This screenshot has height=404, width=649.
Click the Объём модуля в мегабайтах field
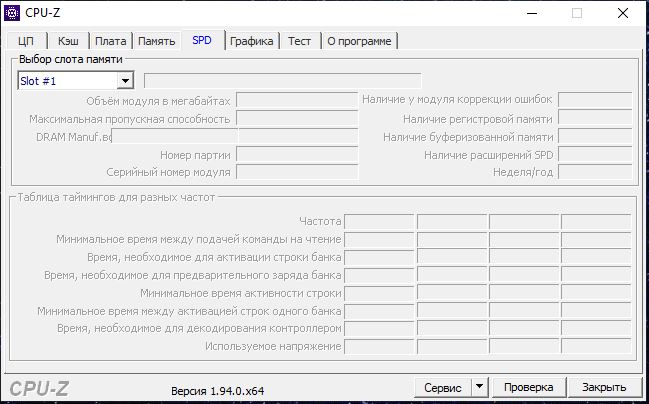tap(297, 101)
